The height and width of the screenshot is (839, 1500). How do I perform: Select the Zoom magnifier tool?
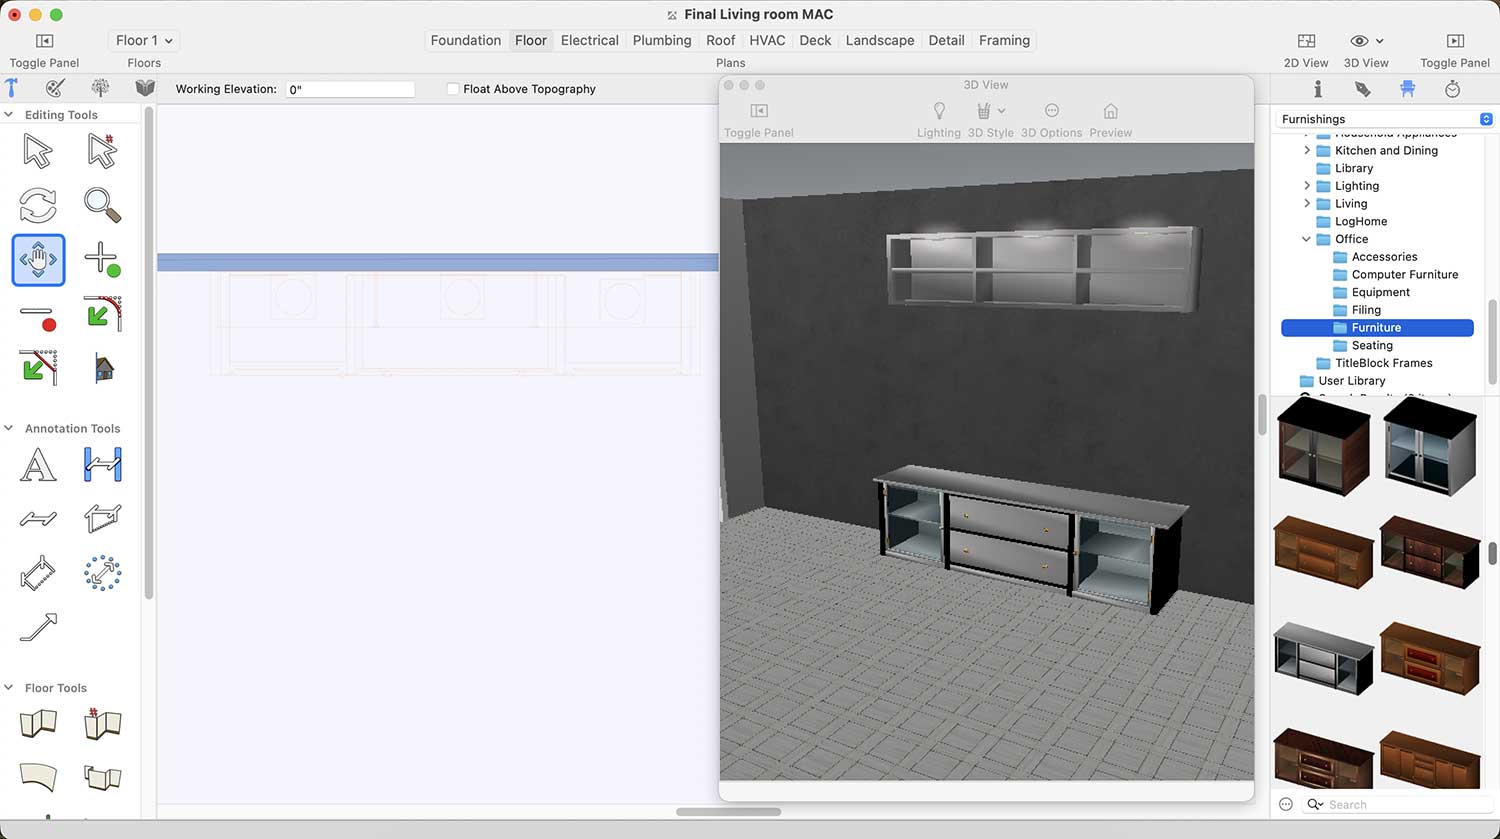[102, 205]
